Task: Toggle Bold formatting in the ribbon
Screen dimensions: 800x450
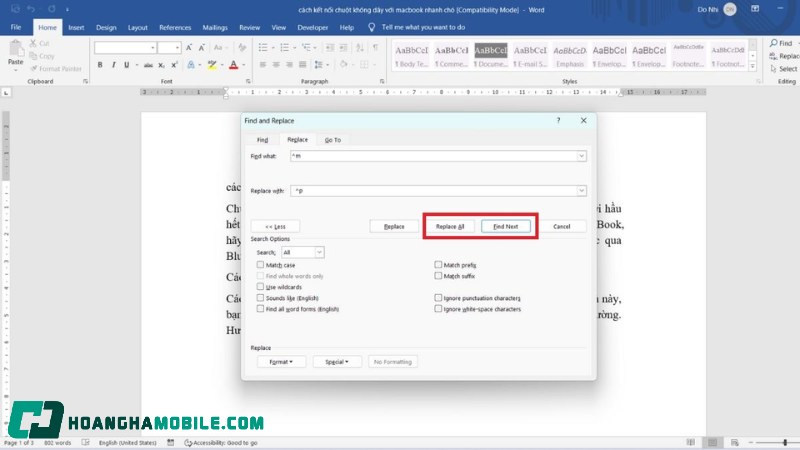Action: (x=100, y=65)
